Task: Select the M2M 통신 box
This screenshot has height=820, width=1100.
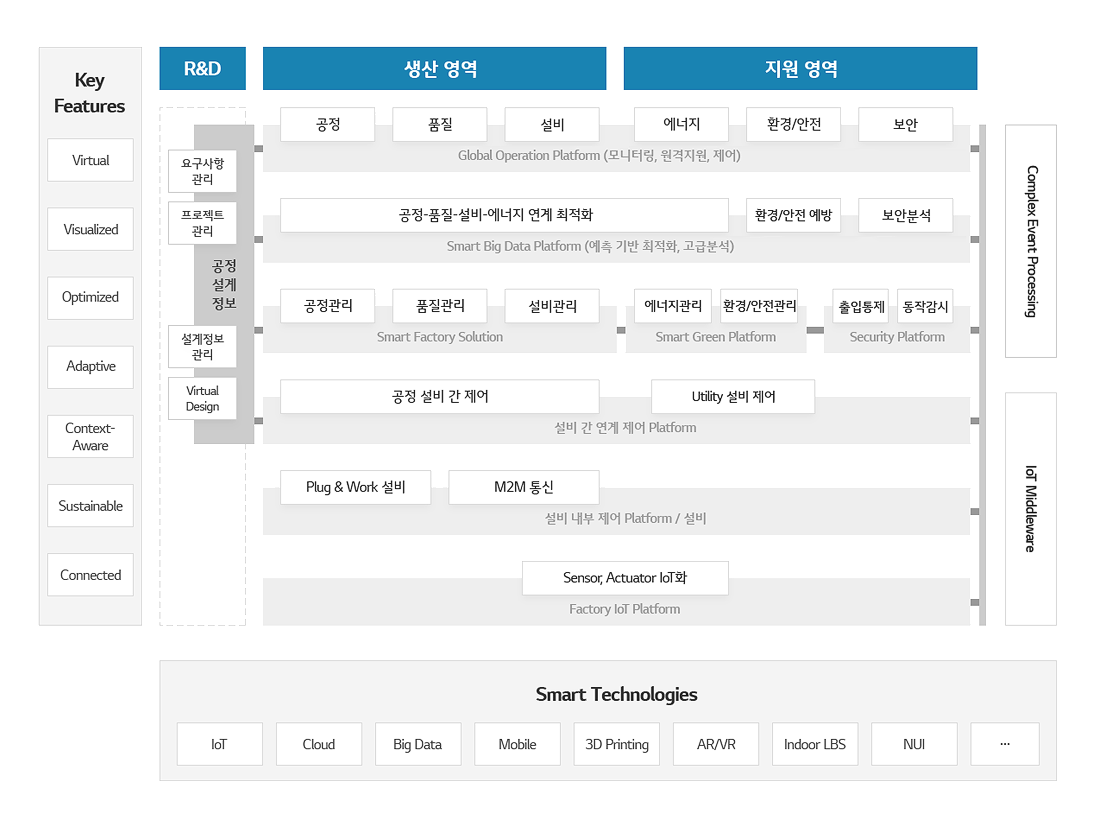Action: (x=523, y=487)
